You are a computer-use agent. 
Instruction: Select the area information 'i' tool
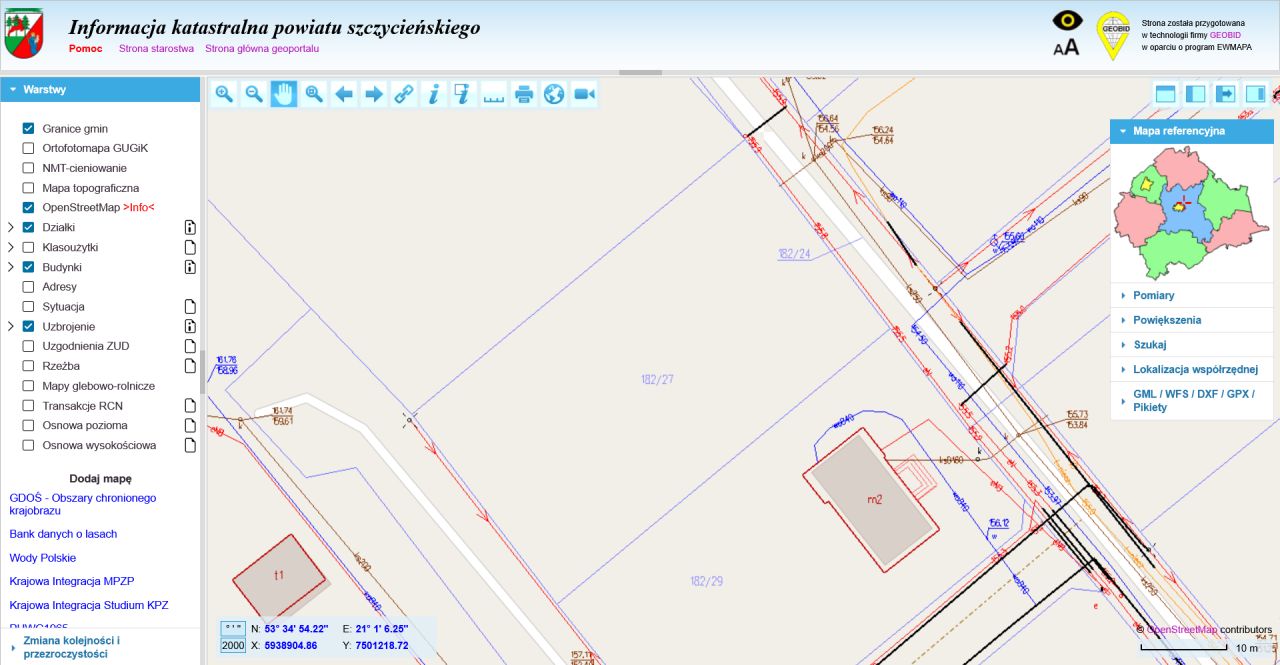[463, 94]
